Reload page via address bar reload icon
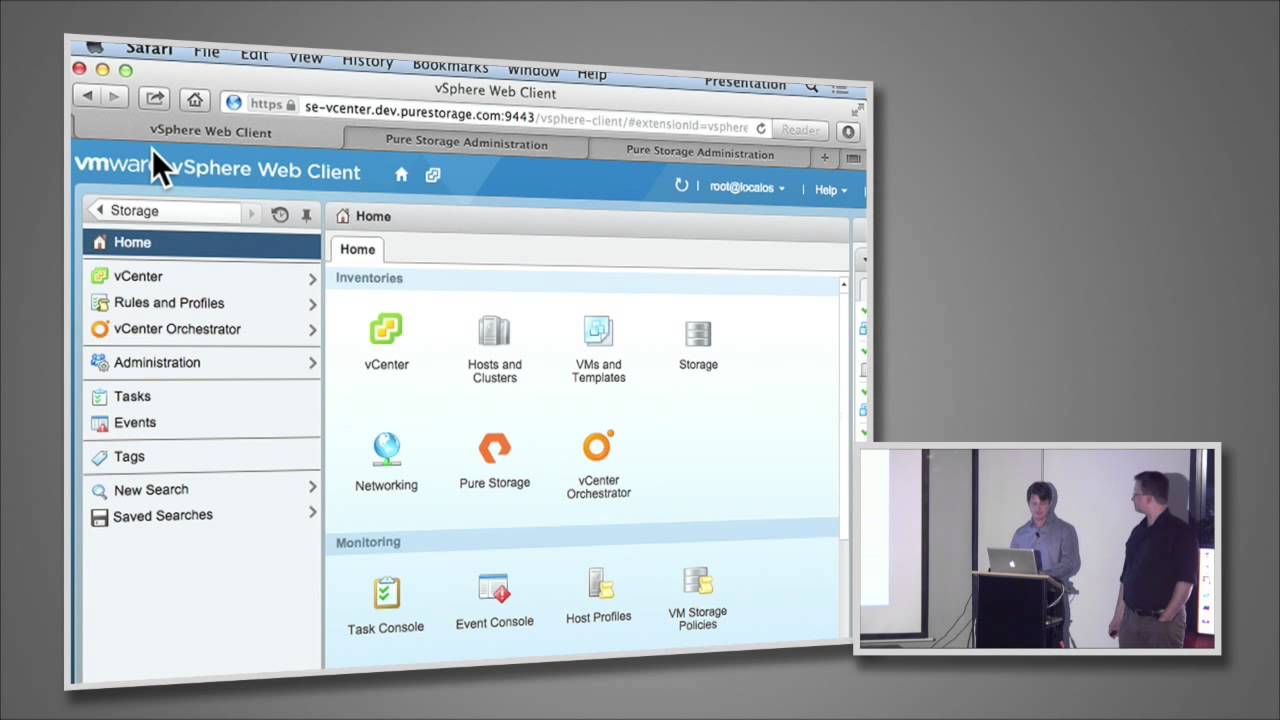This screenshot has width=1280, height=720. pyautogui.click(x=761, y=128)
